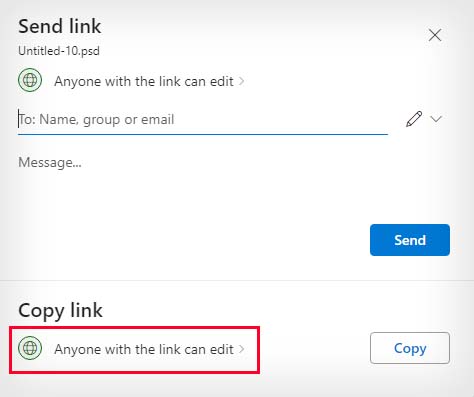The image size is (474, 397).
Task: Click 'Anyone with the link can edit' under Copy link
Action: click(144, 349)
